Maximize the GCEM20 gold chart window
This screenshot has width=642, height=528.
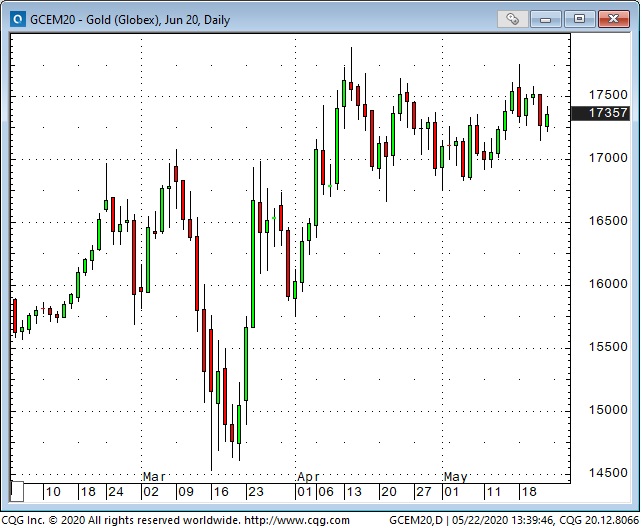pos(579,19)
